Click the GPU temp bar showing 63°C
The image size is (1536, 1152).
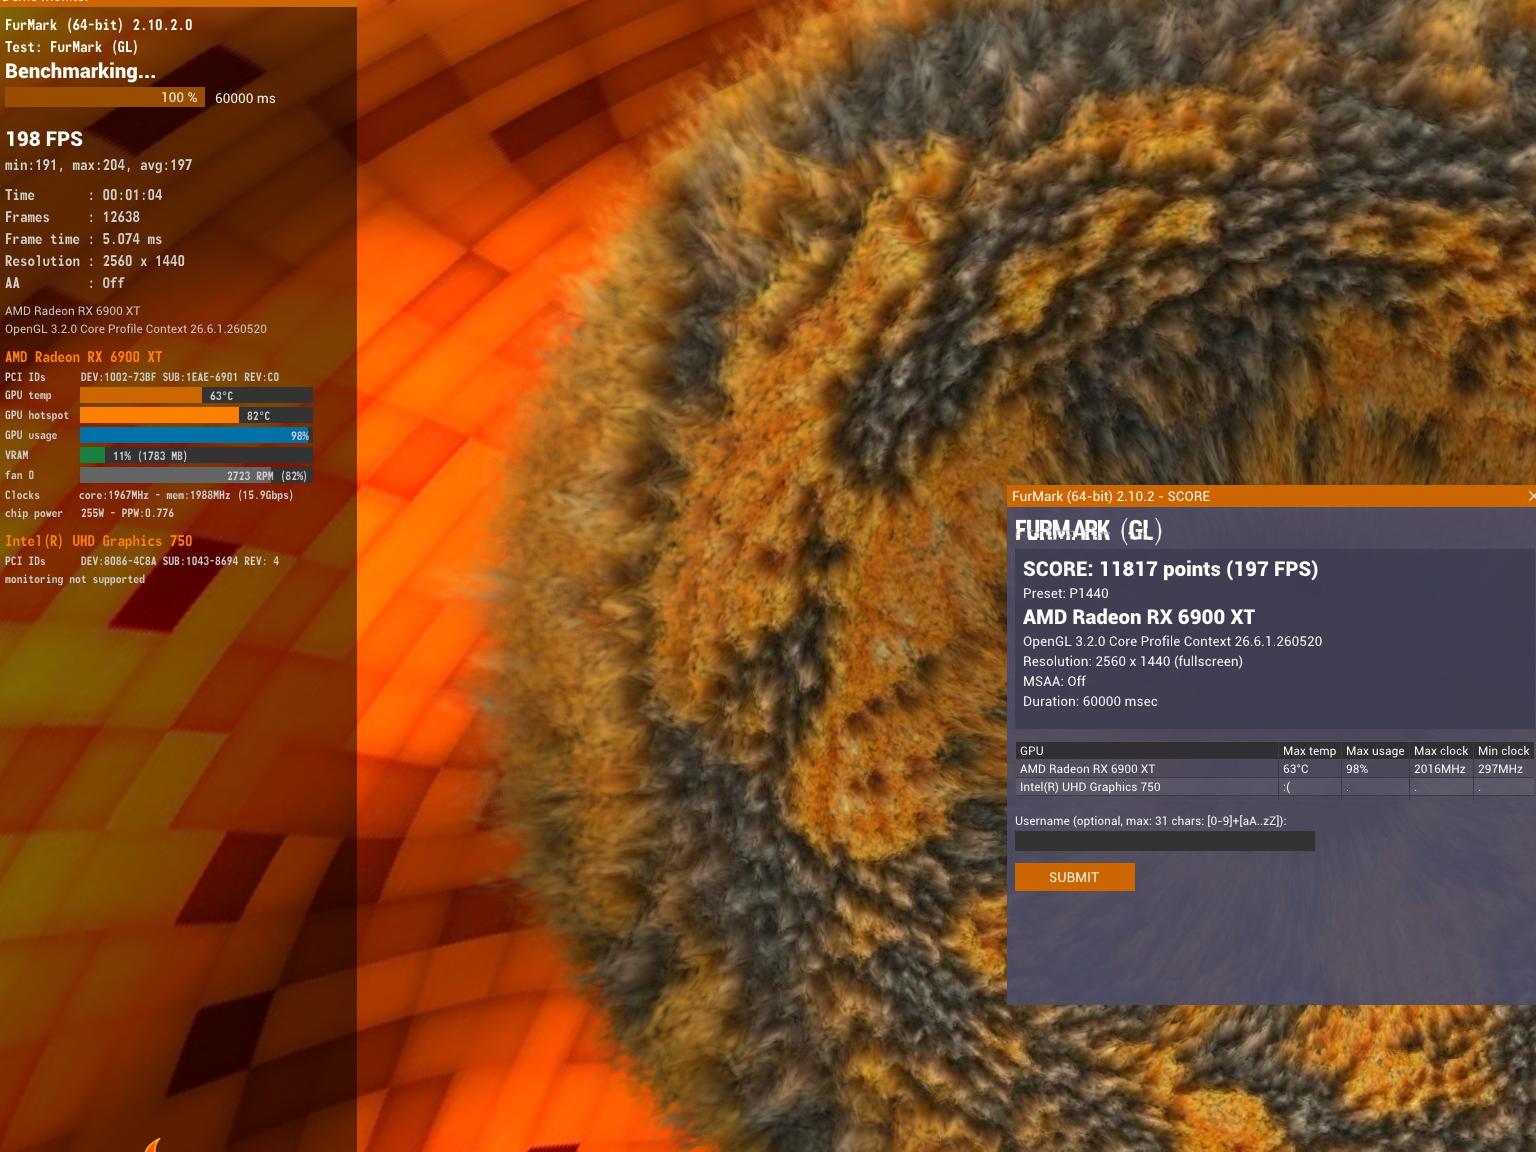(196, 396)
